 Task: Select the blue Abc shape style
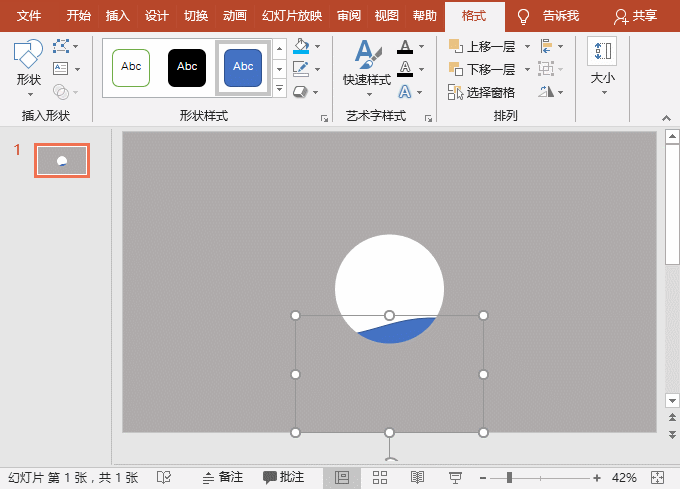point(243,67)
